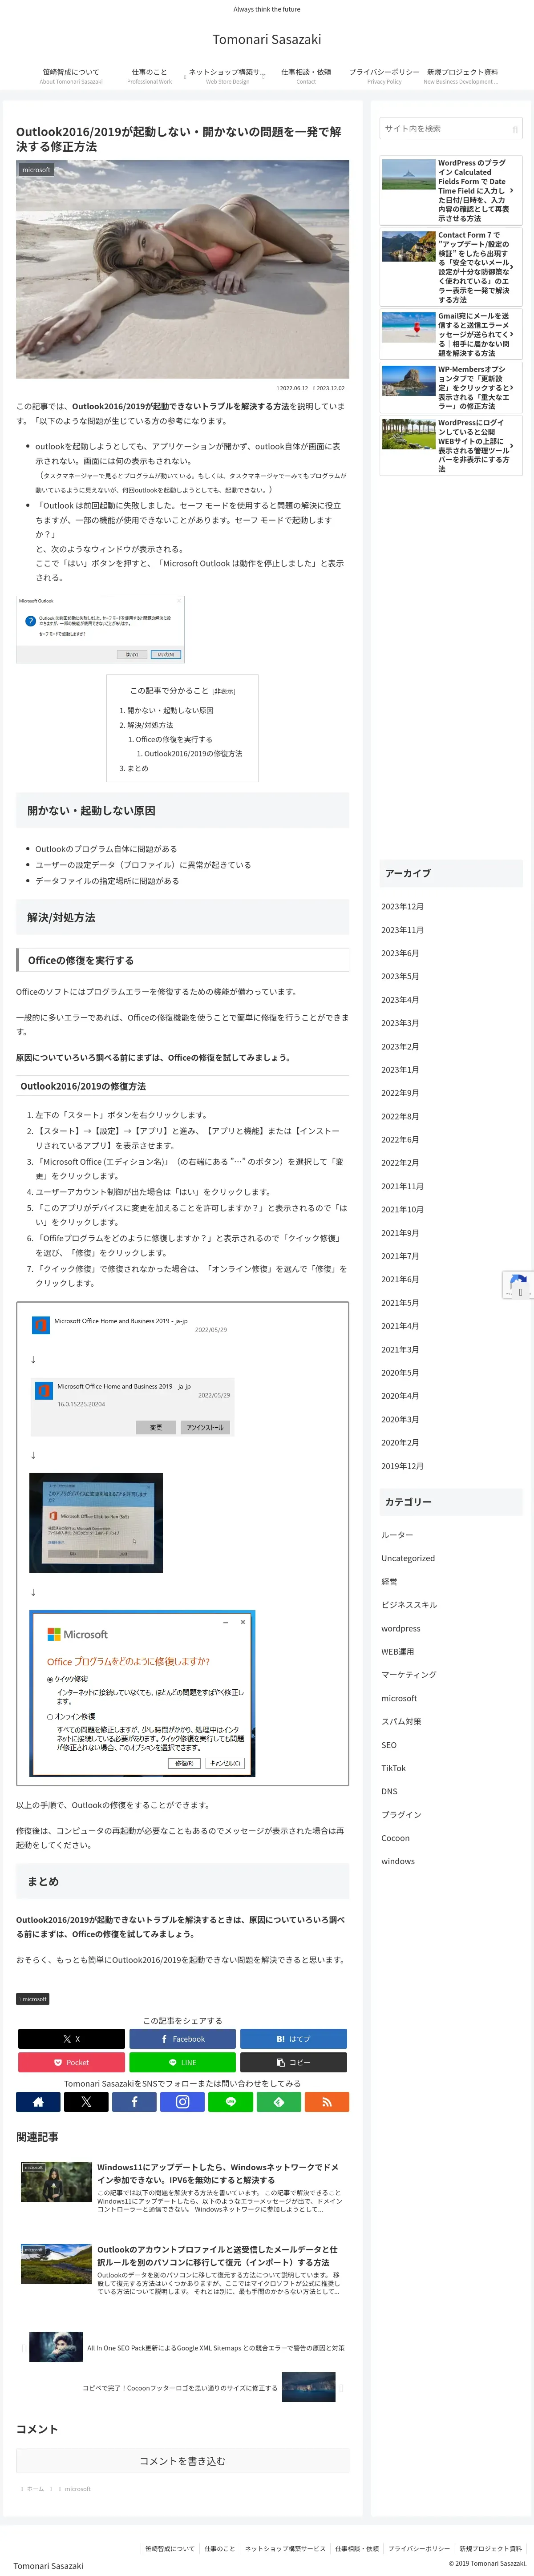Open the ビジネススキル category

click(409, 1605)
